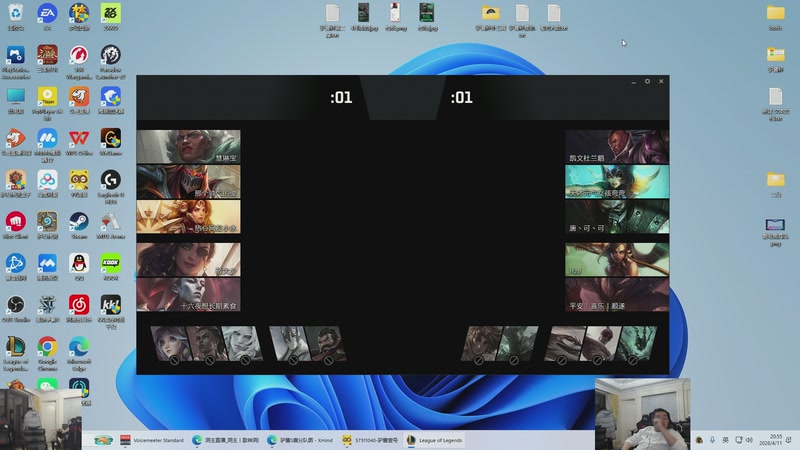Launch the StarCraft desktop shortcut
Screen dimensions: 800x450
[47, 306]
